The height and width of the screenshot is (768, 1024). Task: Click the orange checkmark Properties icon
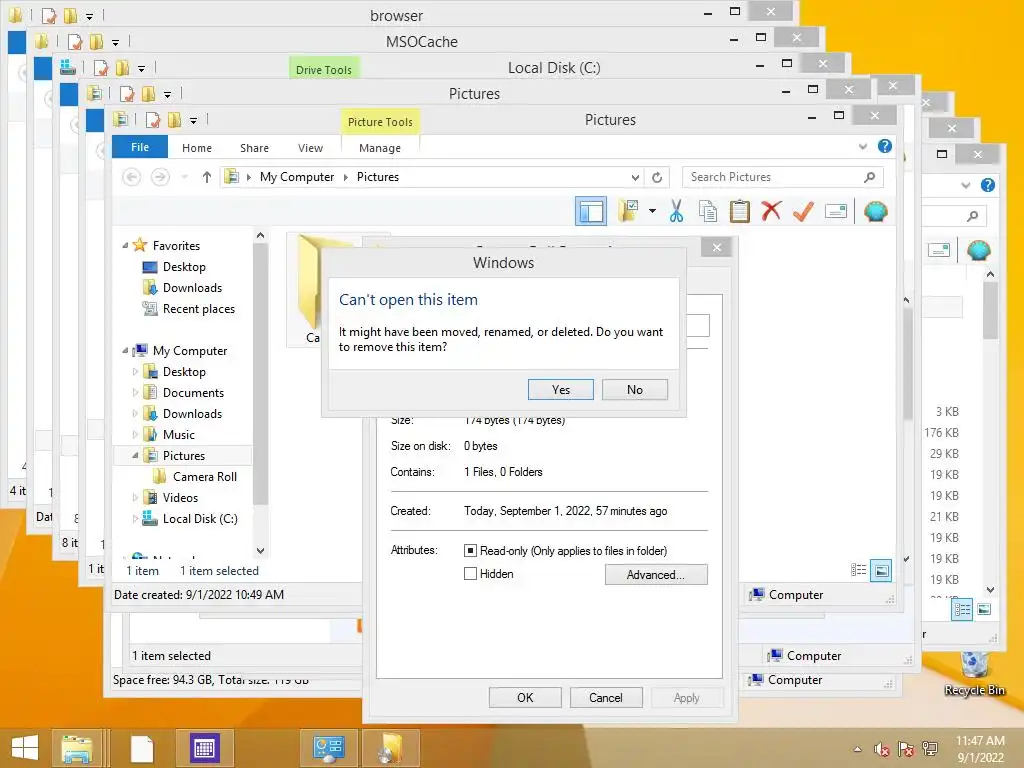pyautogui.click(x=803, y=211)
